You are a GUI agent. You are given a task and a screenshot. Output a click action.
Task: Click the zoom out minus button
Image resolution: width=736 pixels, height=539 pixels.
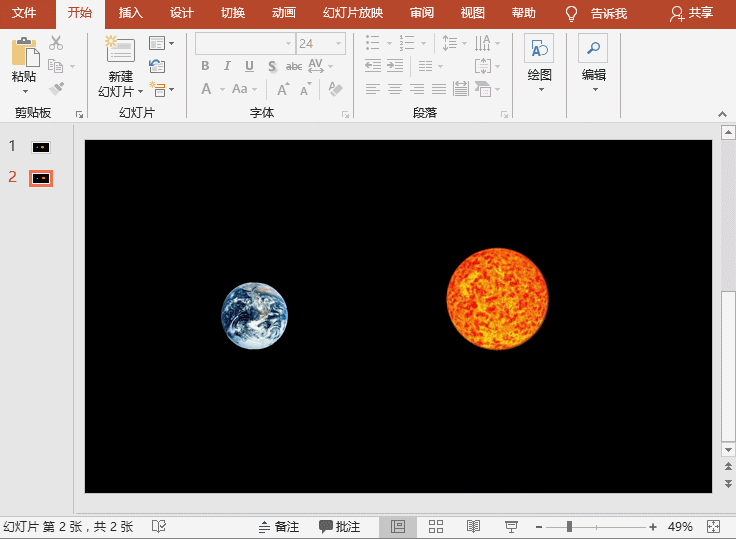click(539, 527)
